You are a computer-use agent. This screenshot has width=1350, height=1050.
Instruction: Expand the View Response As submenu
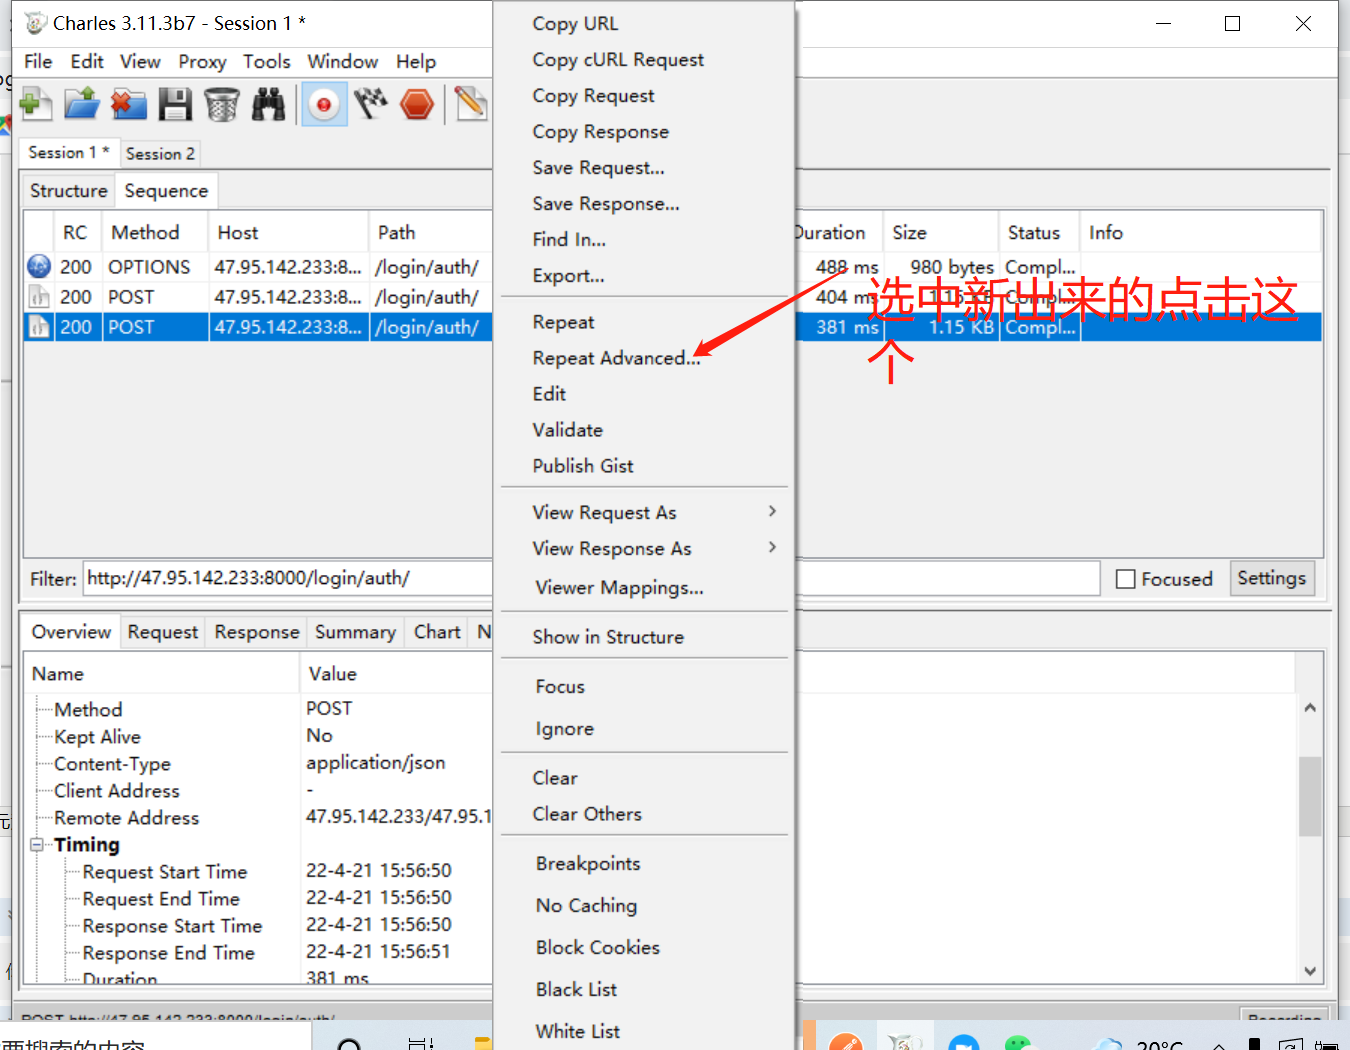772,547
